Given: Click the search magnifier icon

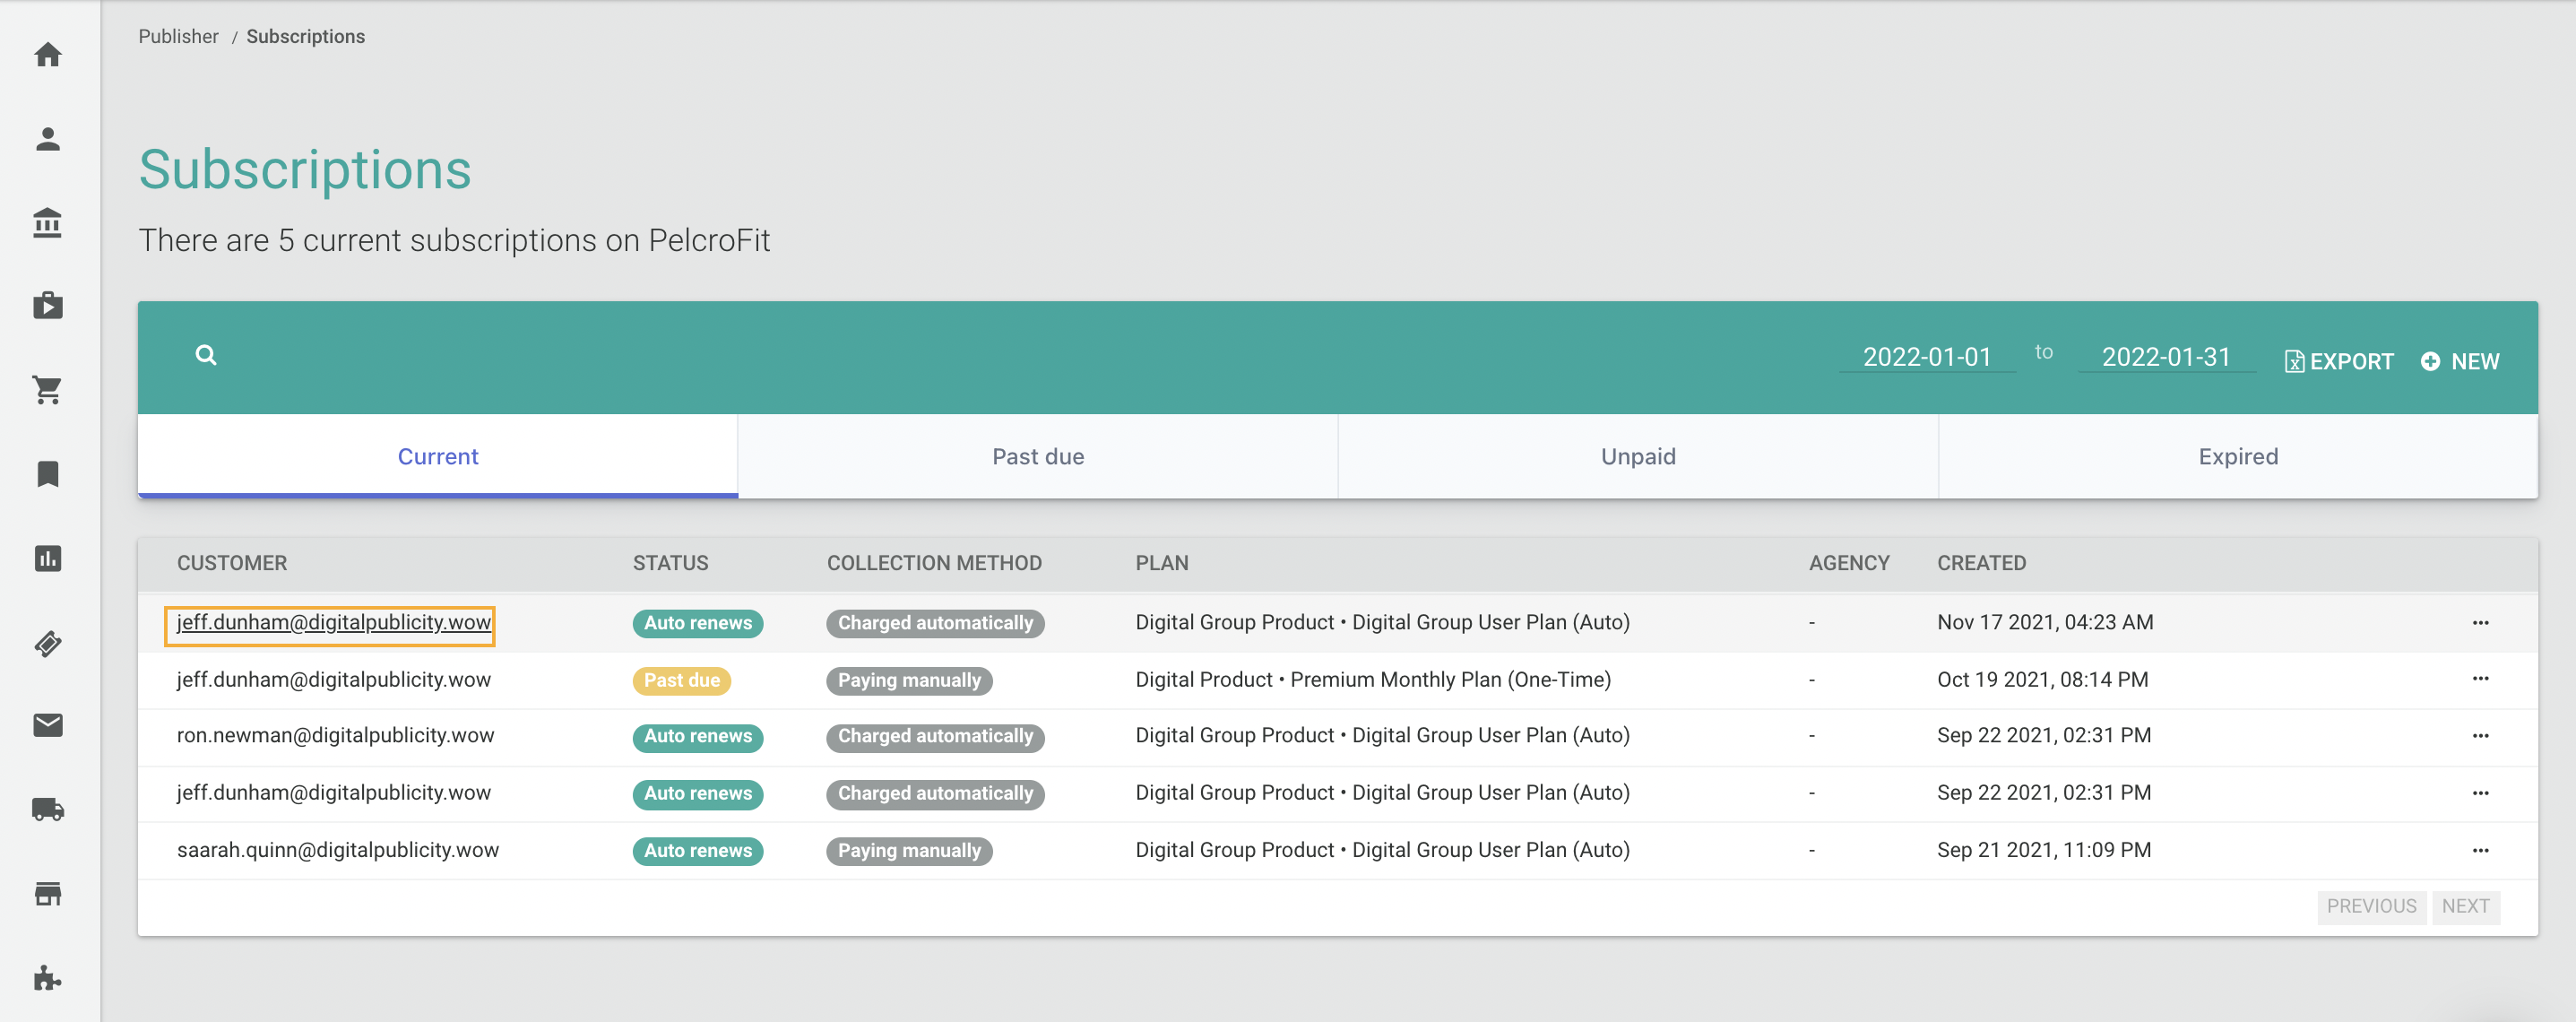Looking at the screenshot, I should click(x=206, y=355).
